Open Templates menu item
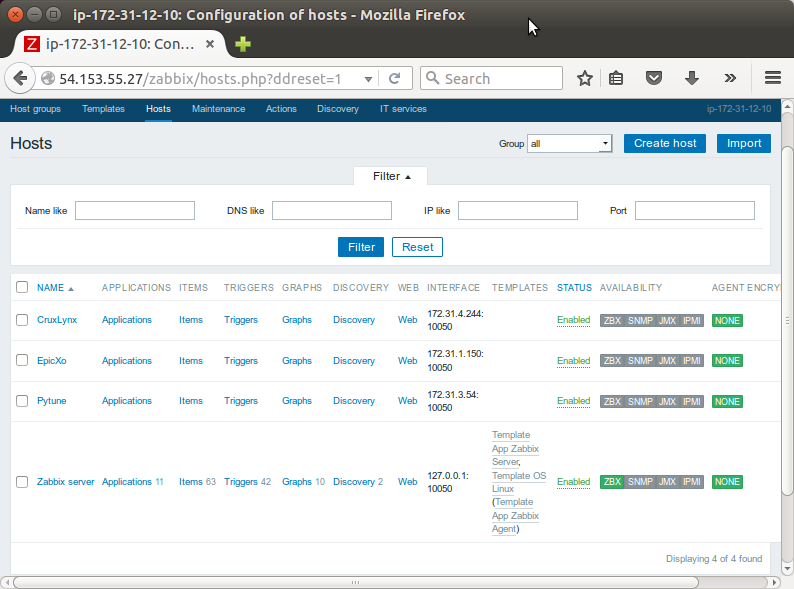Viewport: 794px width, 589px height. (x=103, y=109)
